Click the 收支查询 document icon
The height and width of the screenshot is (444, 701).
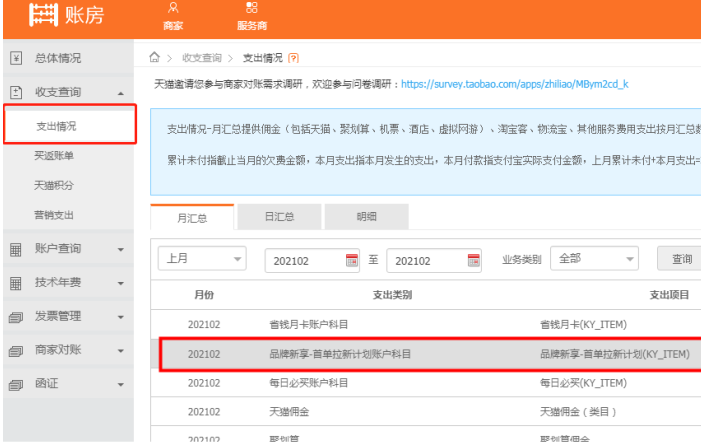[x=16, y=92]
